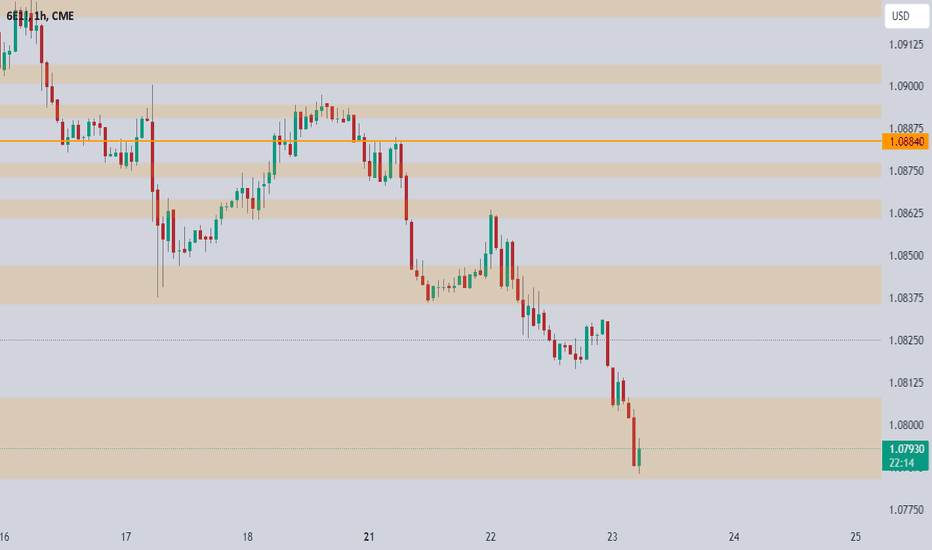The height and width of the screenshot is (550, 932).
Task: Click the 1.07750 price axis label
Action: (x=906, y=510)
